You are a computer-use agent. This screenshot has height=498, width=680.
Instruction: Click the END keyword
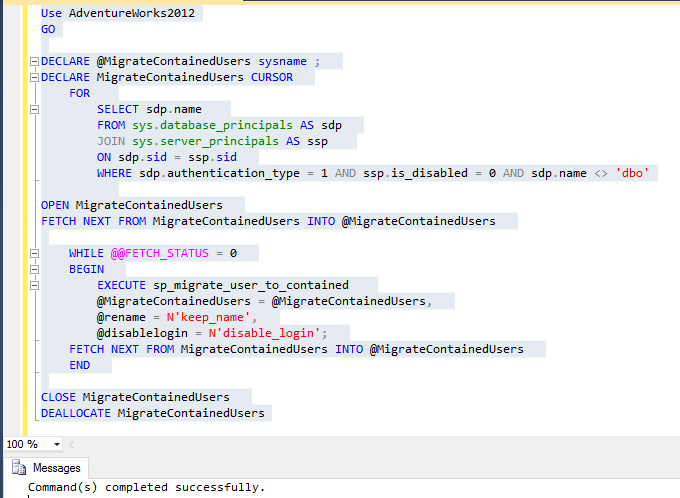click(80, 365)
